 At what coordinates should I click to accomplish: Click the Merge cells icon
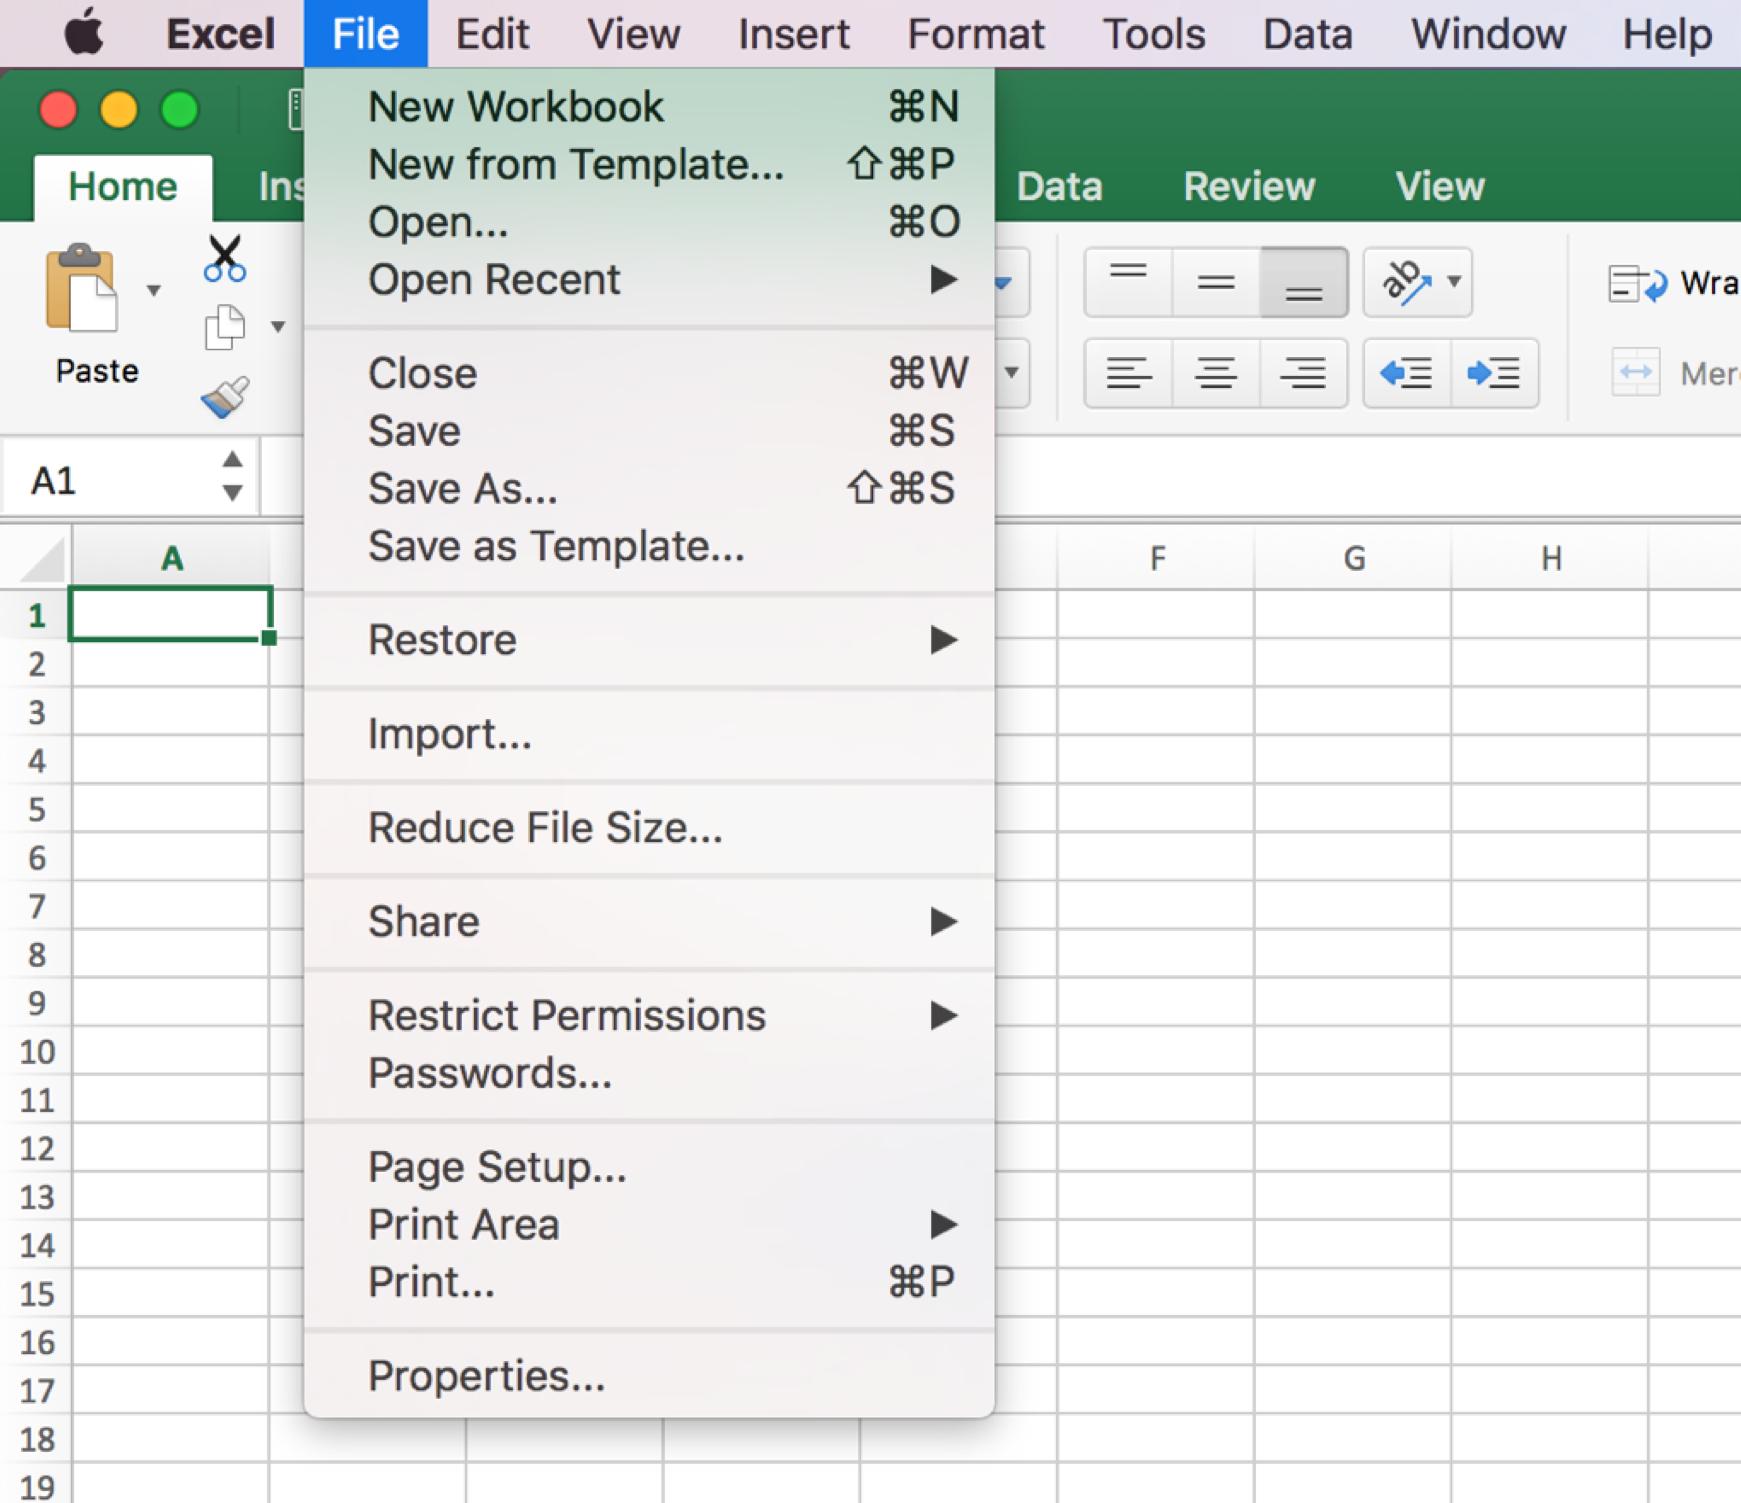[x=1636, y=373]
